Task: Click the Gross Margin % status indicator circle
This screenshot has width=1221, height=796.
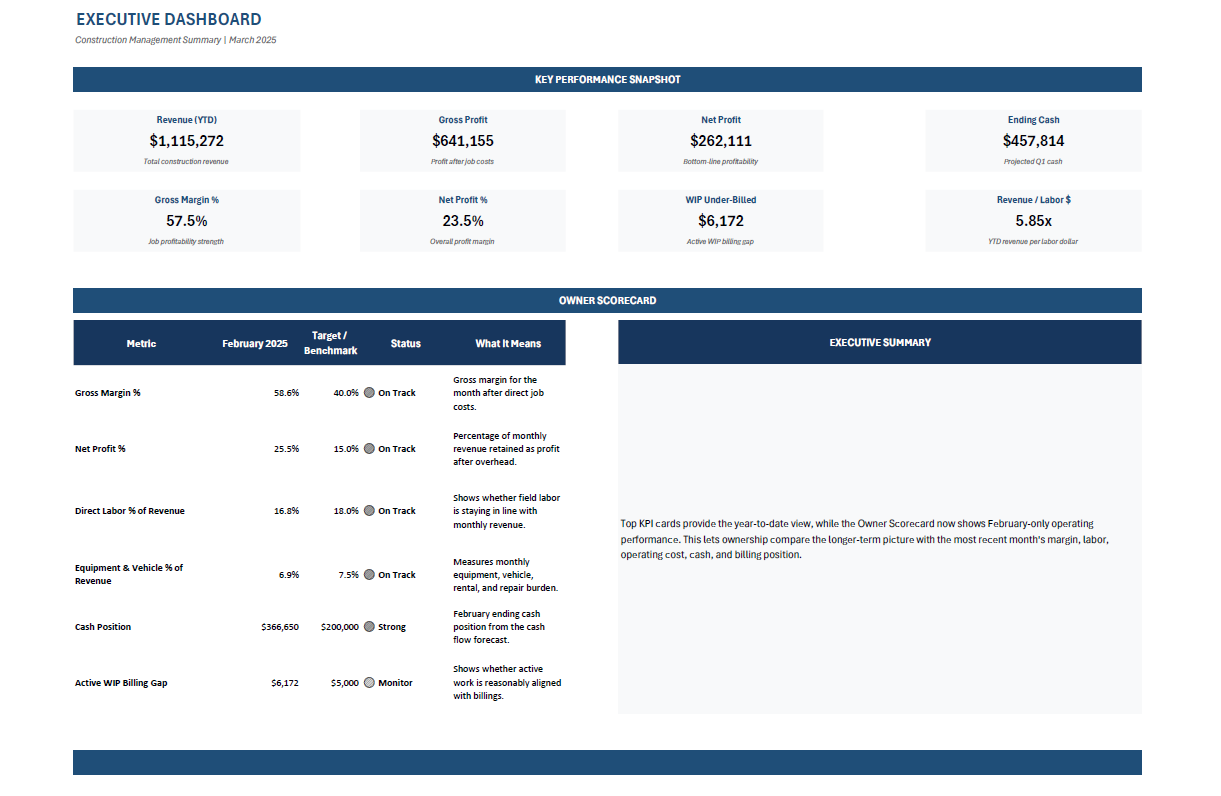Action: (x=369, y=393)
